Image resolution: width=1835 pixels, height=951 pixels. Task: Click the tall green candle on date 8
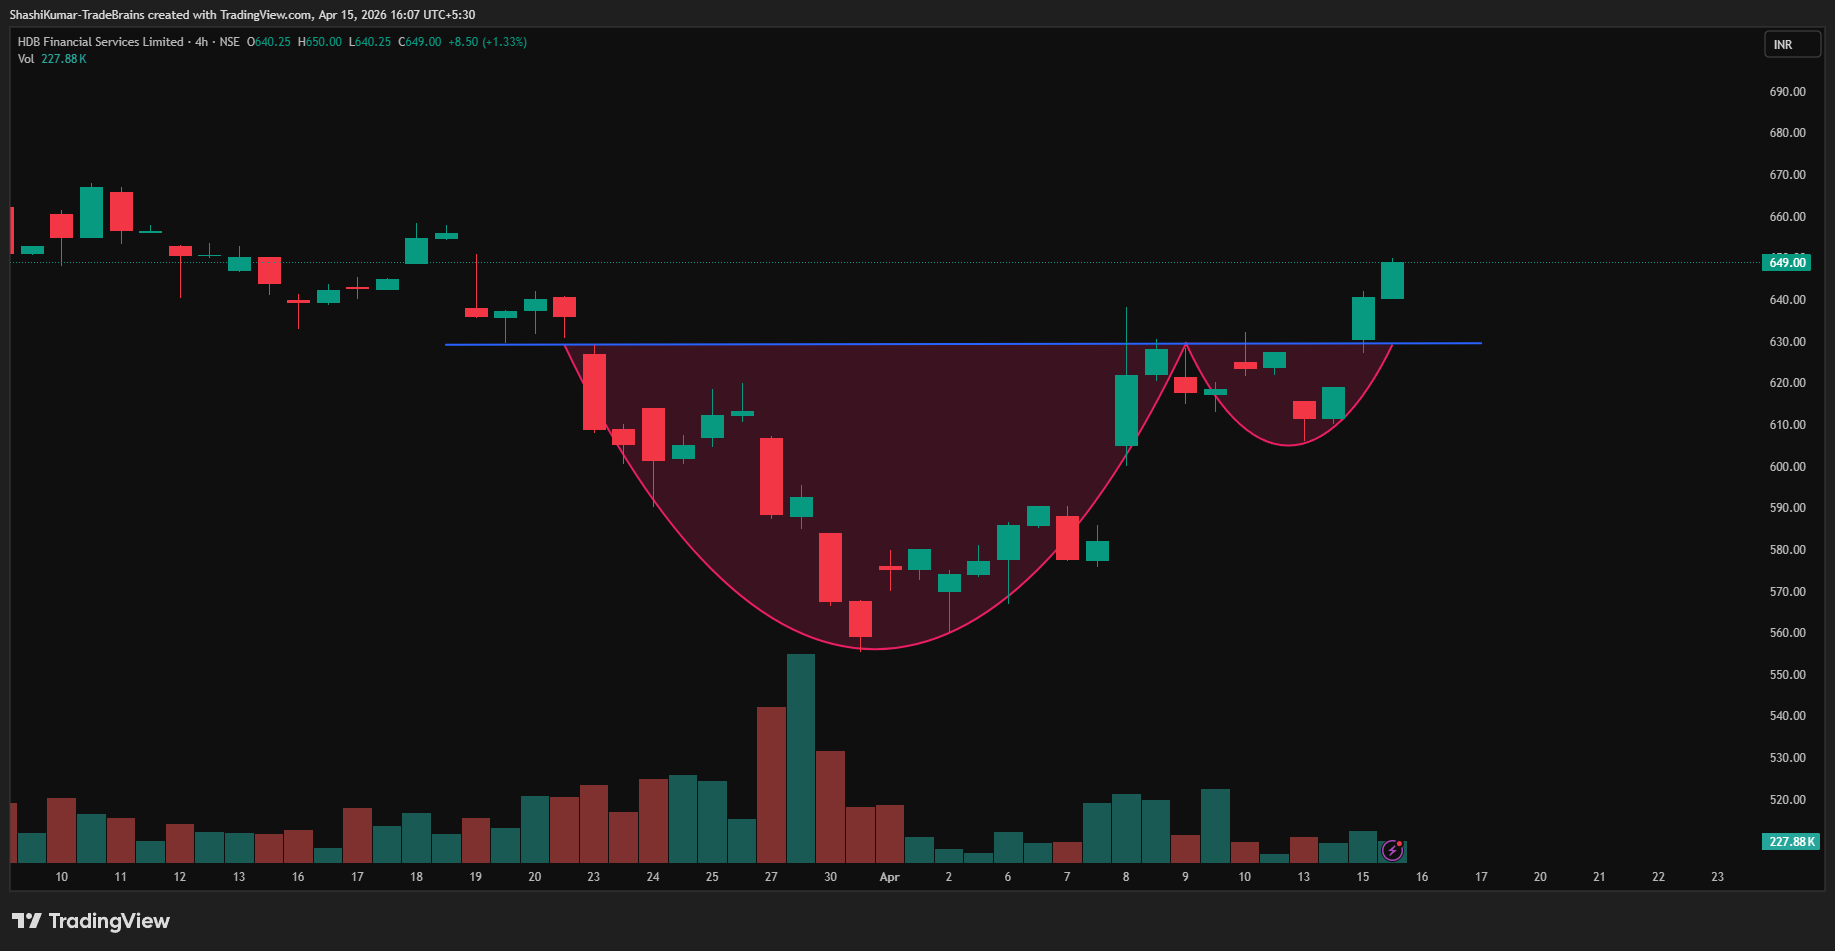coord(1126,410)
